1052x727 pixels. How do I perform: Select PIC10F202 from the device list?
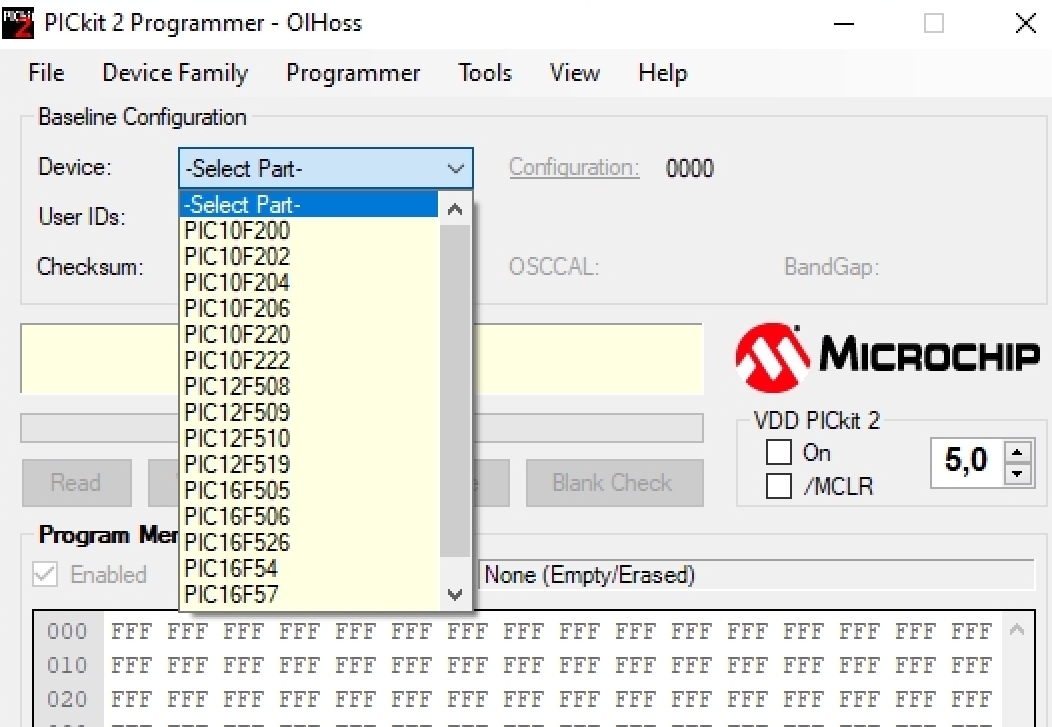click(x=309, y=256)
